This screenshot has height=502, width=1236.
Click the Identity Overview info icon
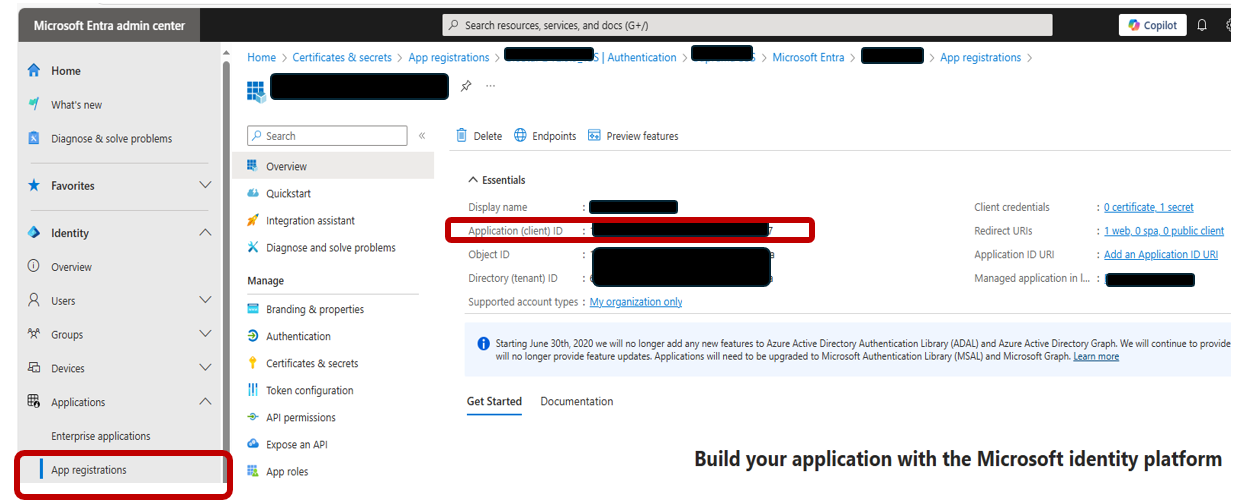pos(34,267)
